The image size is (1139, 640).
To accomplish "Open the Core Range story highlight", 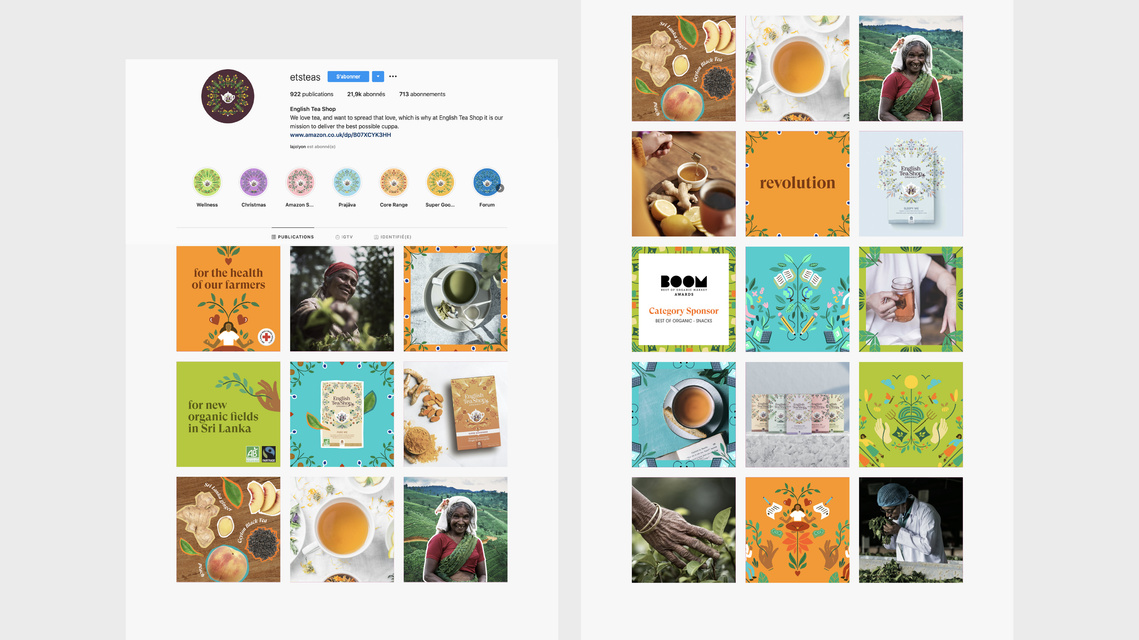I will [x=393, y=182].
